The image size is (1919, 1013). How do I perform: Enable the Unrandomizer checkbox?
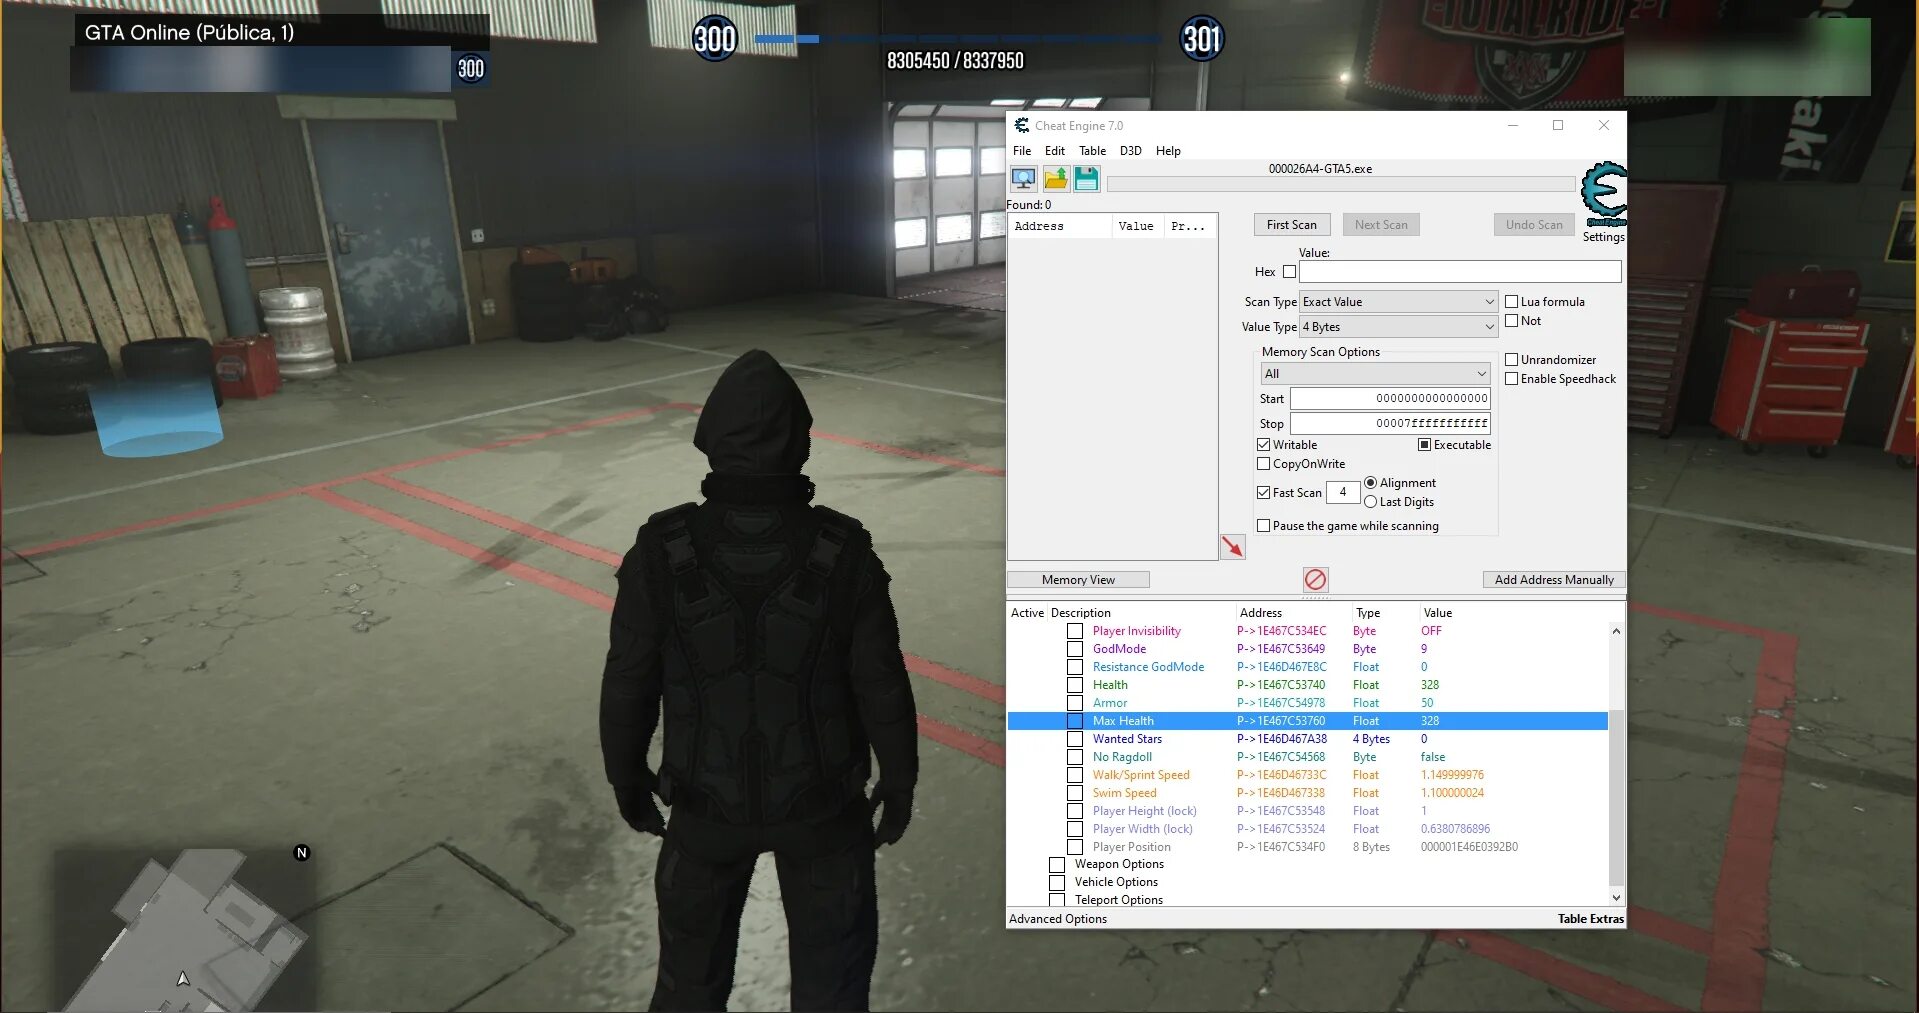1511,360
